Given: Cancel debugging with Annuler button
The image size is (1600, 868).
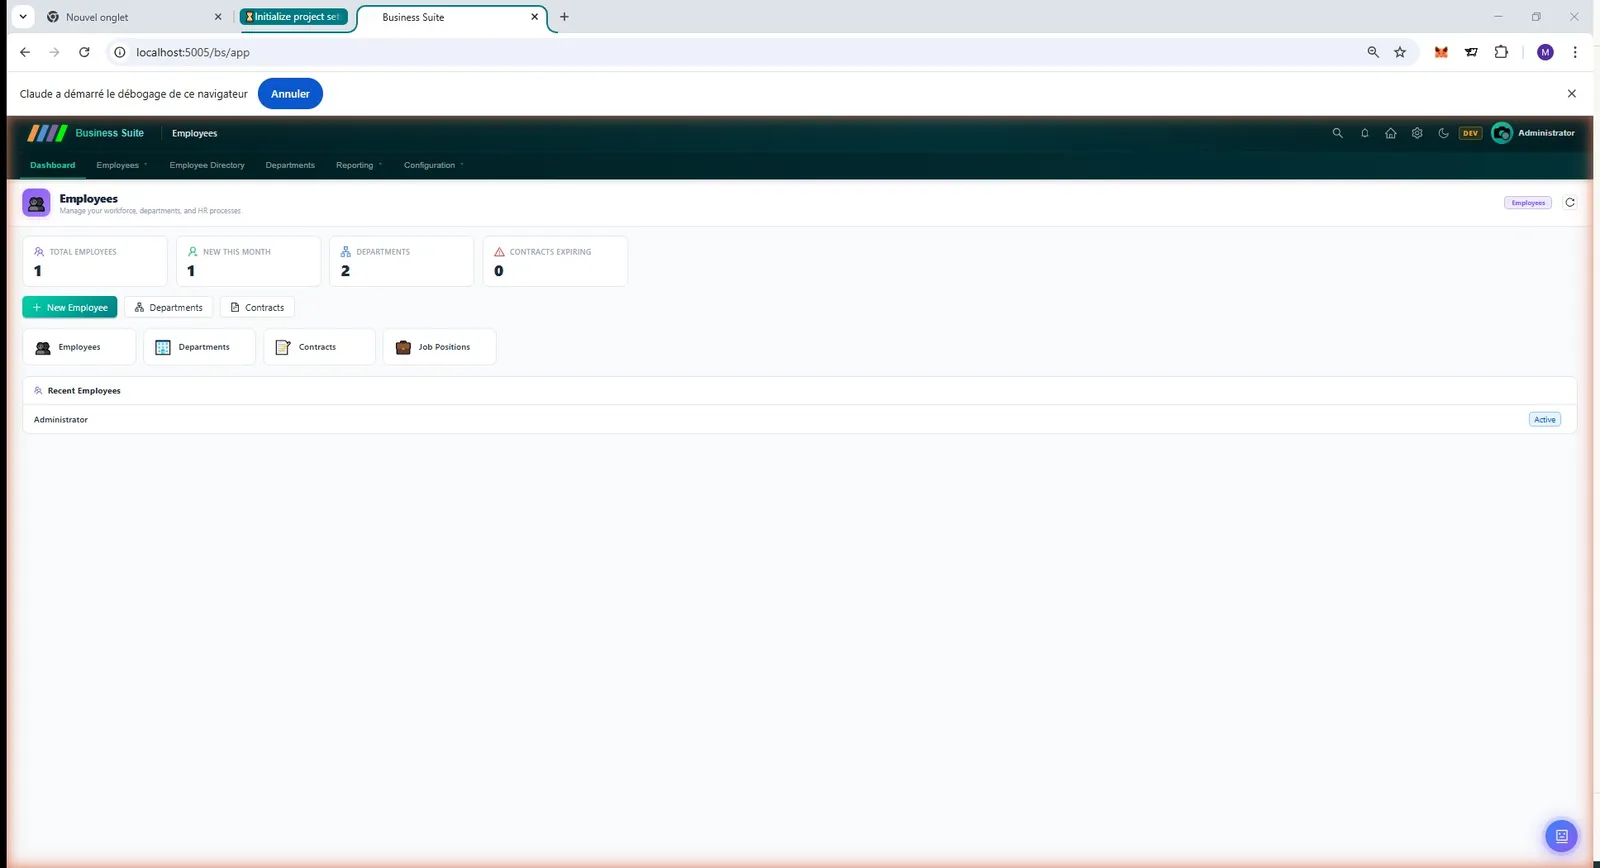Looking at the screenshot, I should coord(290,94).
